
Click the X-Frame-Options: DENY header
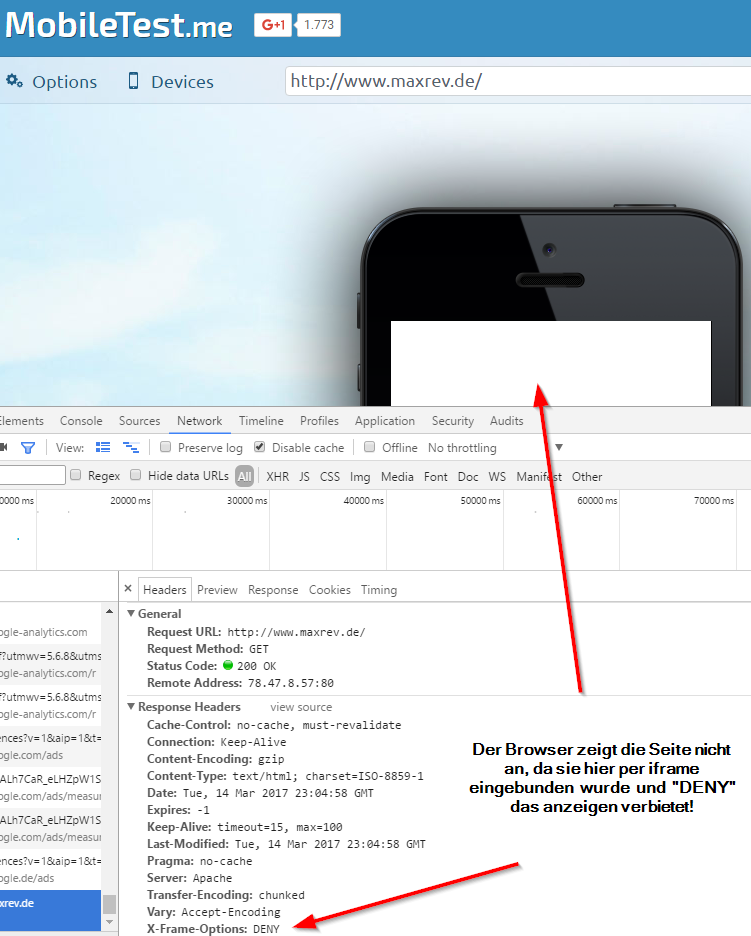tap(213, 929)
